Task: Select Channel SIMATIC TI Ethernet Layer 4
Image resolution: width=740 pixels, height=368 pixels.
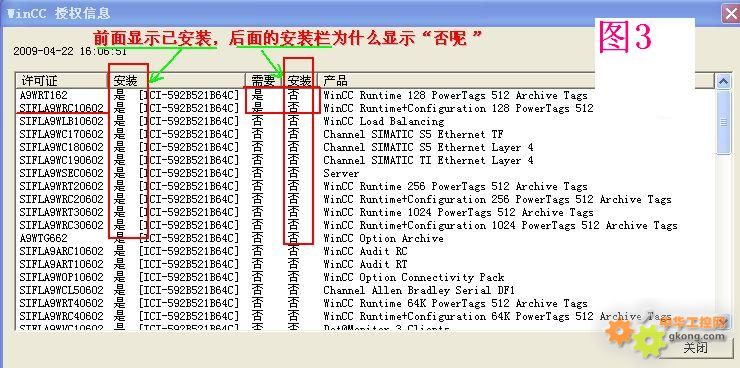Action: pos(365,160)
